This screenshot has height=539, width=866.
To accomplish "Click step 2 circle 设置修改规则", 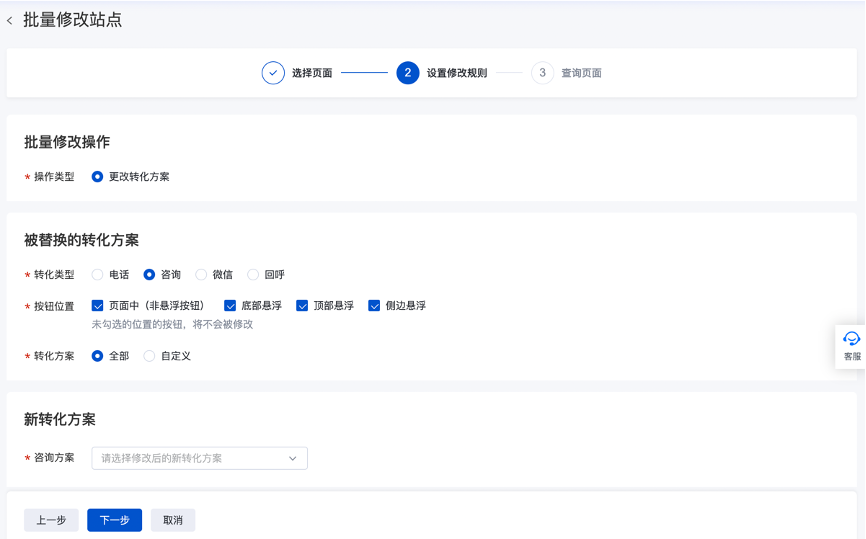I will click(x=407, y=73).
